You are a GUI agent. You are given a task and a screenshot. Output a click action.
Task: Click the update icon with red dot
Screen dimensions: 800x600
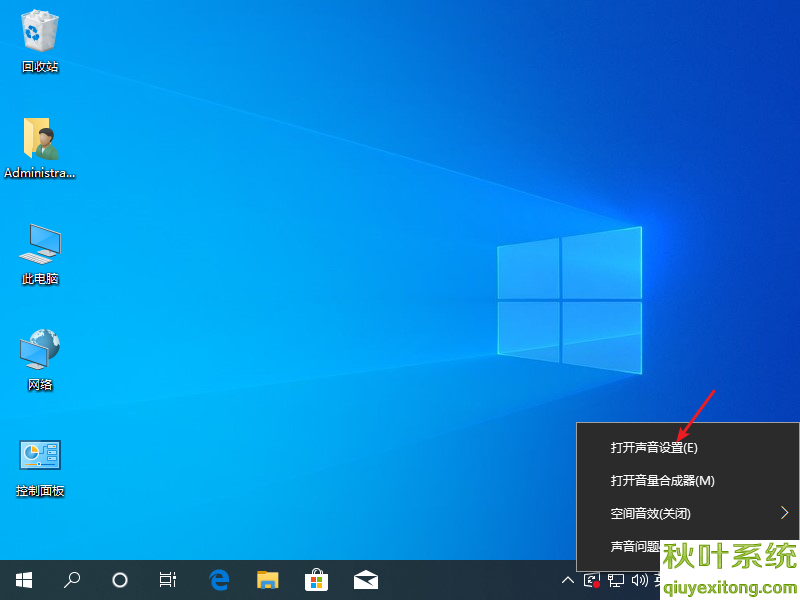tap(592, 581)
